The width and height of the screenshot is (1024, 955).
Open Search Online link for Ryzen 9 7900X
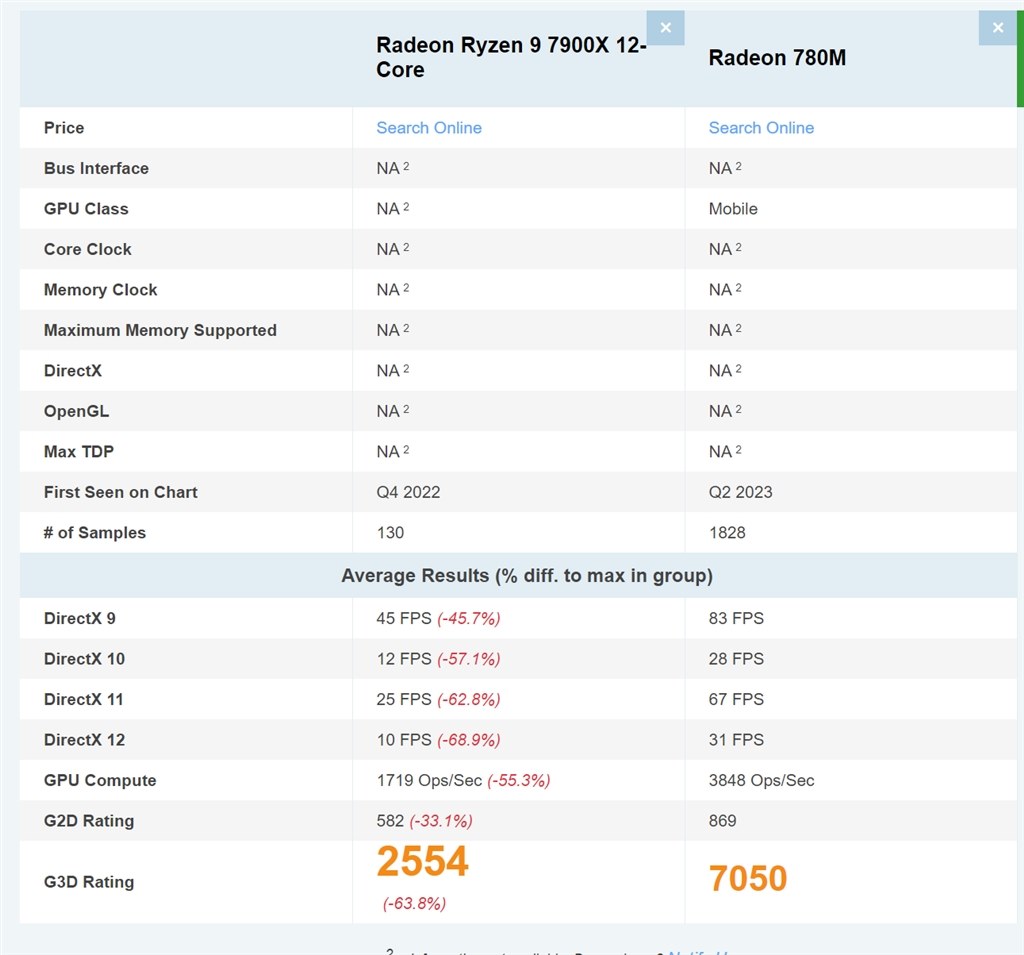coord(429,128)
